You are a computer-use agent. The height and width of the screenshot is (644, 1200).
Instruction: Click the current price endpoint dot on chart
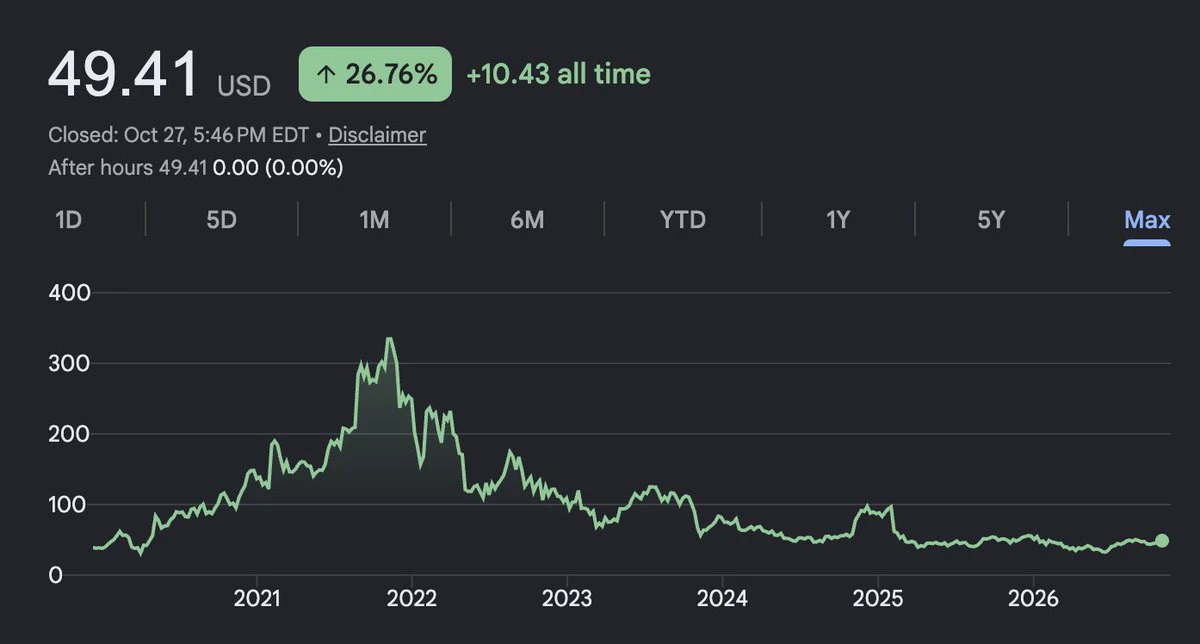coord(1161,541)
